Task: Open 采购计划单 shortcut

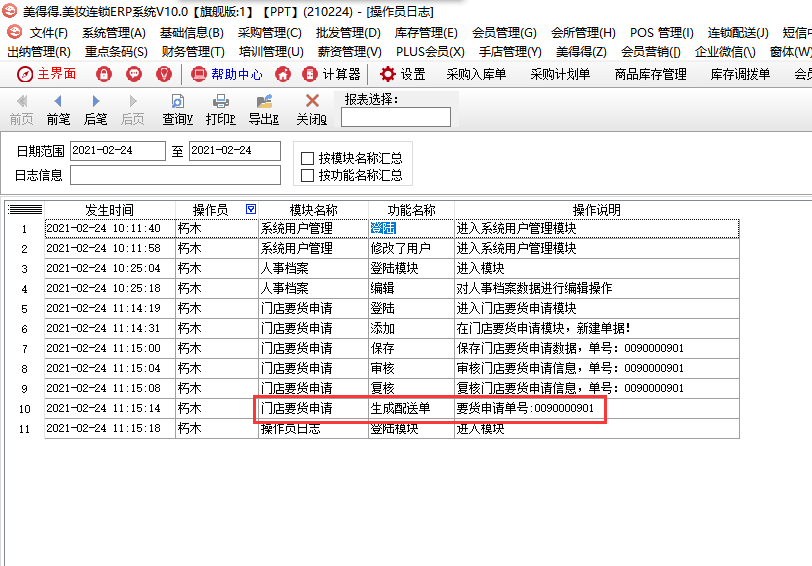Action: coord(560,75)
